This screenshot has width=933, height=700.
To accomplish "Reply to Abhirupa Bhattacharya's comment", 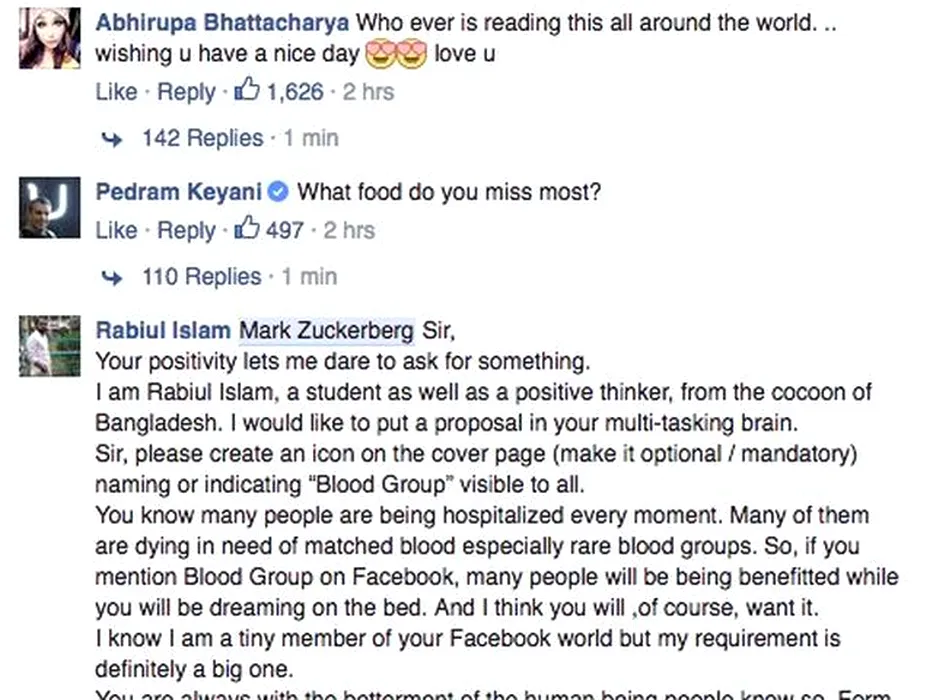I will click(x=186, y=92).
